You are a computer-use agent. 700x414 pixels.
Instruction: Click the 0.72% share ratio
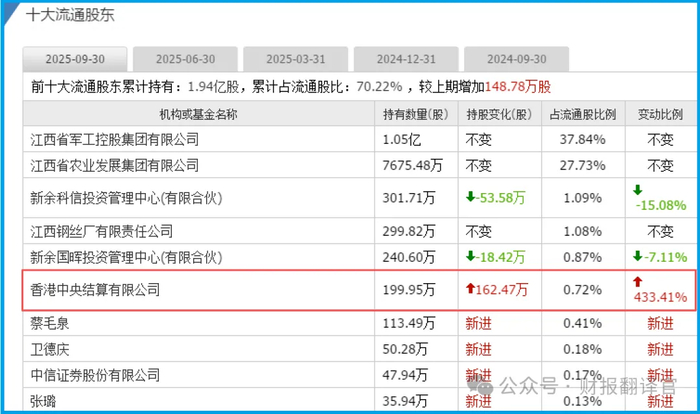coord(583,290)
